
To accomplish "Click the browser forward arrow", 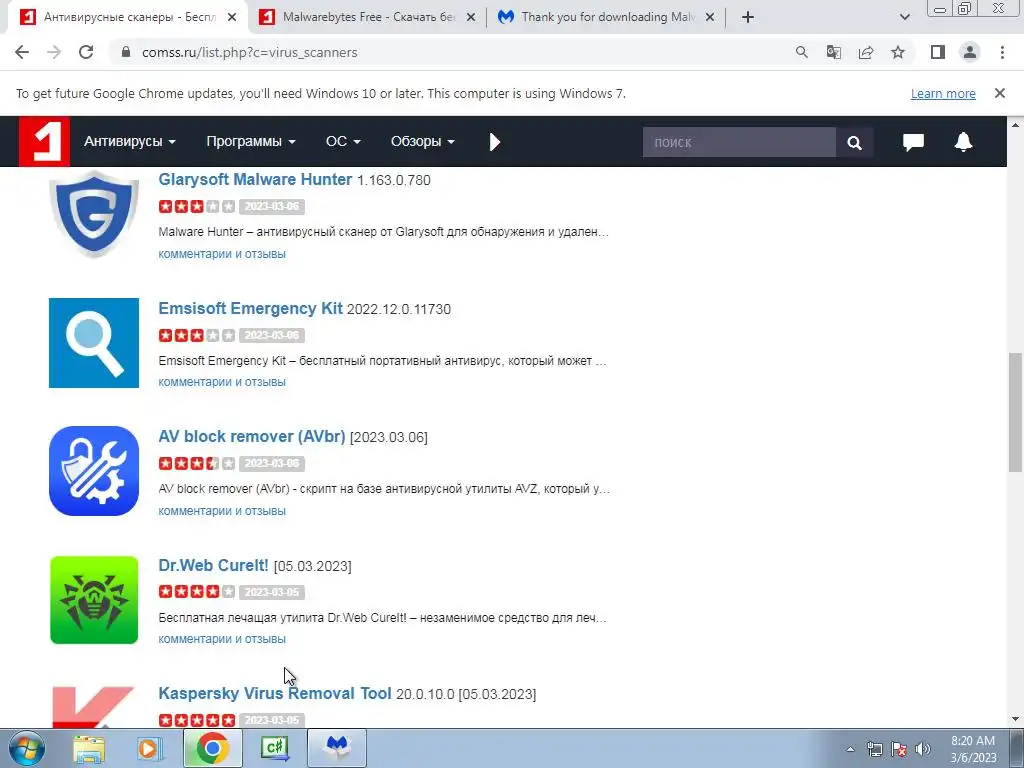I will coord(54,52).
